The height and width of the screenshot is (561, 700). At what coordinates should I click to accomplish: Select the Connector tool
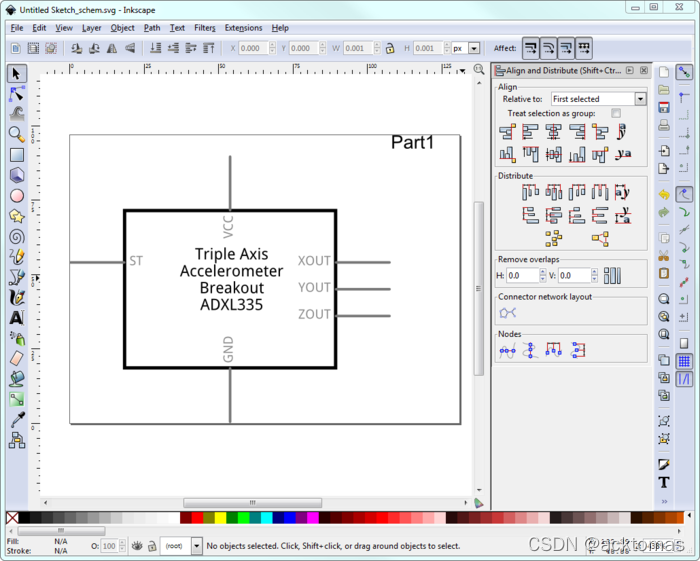pos(17,440)
